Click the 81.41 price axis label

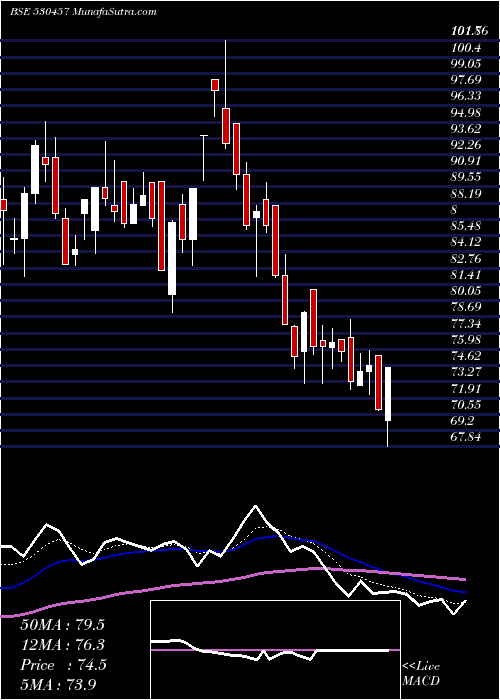(466, 275)
